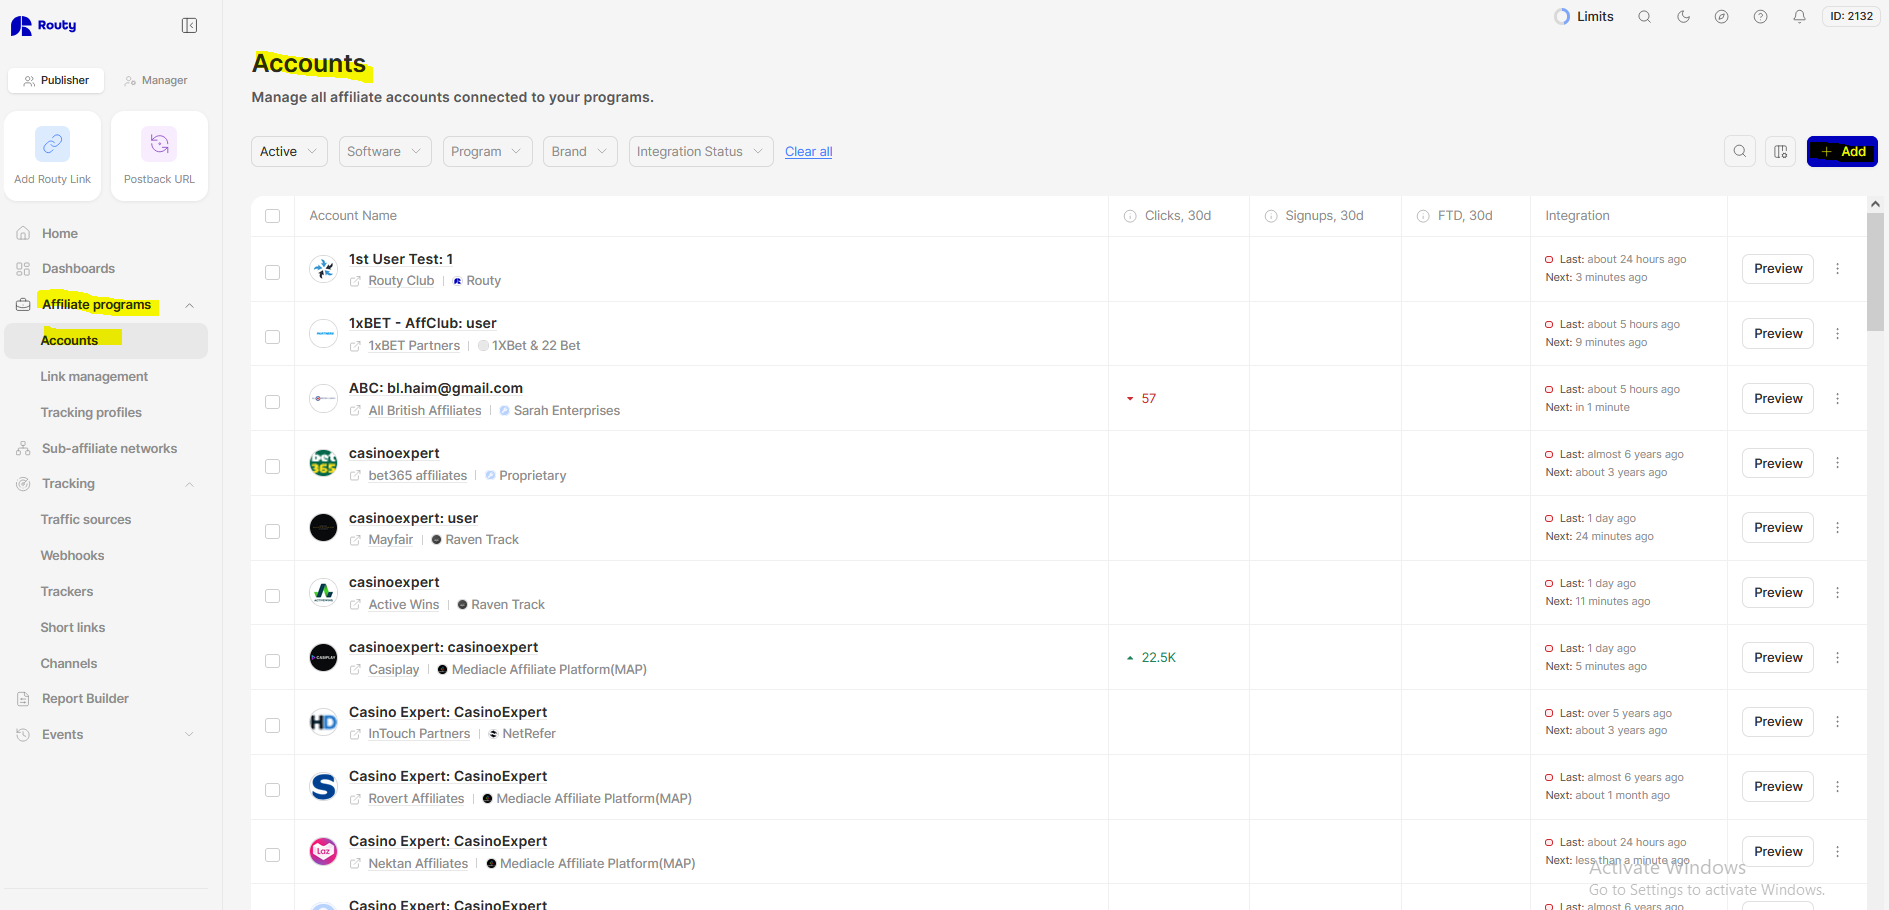1889x910 pixels.
Task: Open table column settings icon
Action: (x=1781, y=151)
